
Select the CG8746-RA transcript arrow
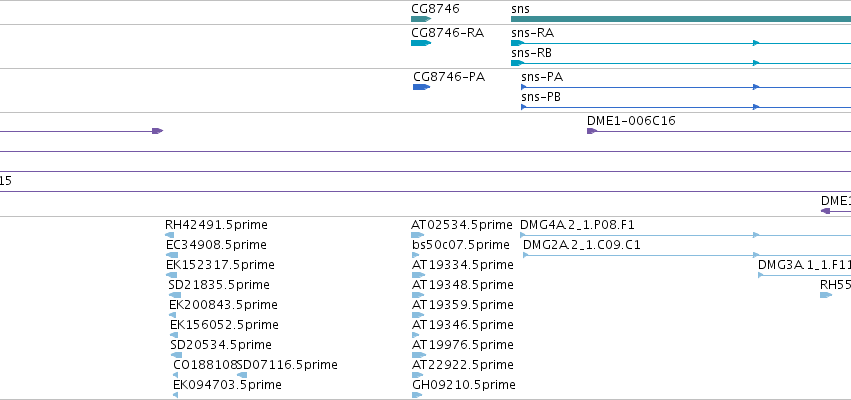coord(421,43)
